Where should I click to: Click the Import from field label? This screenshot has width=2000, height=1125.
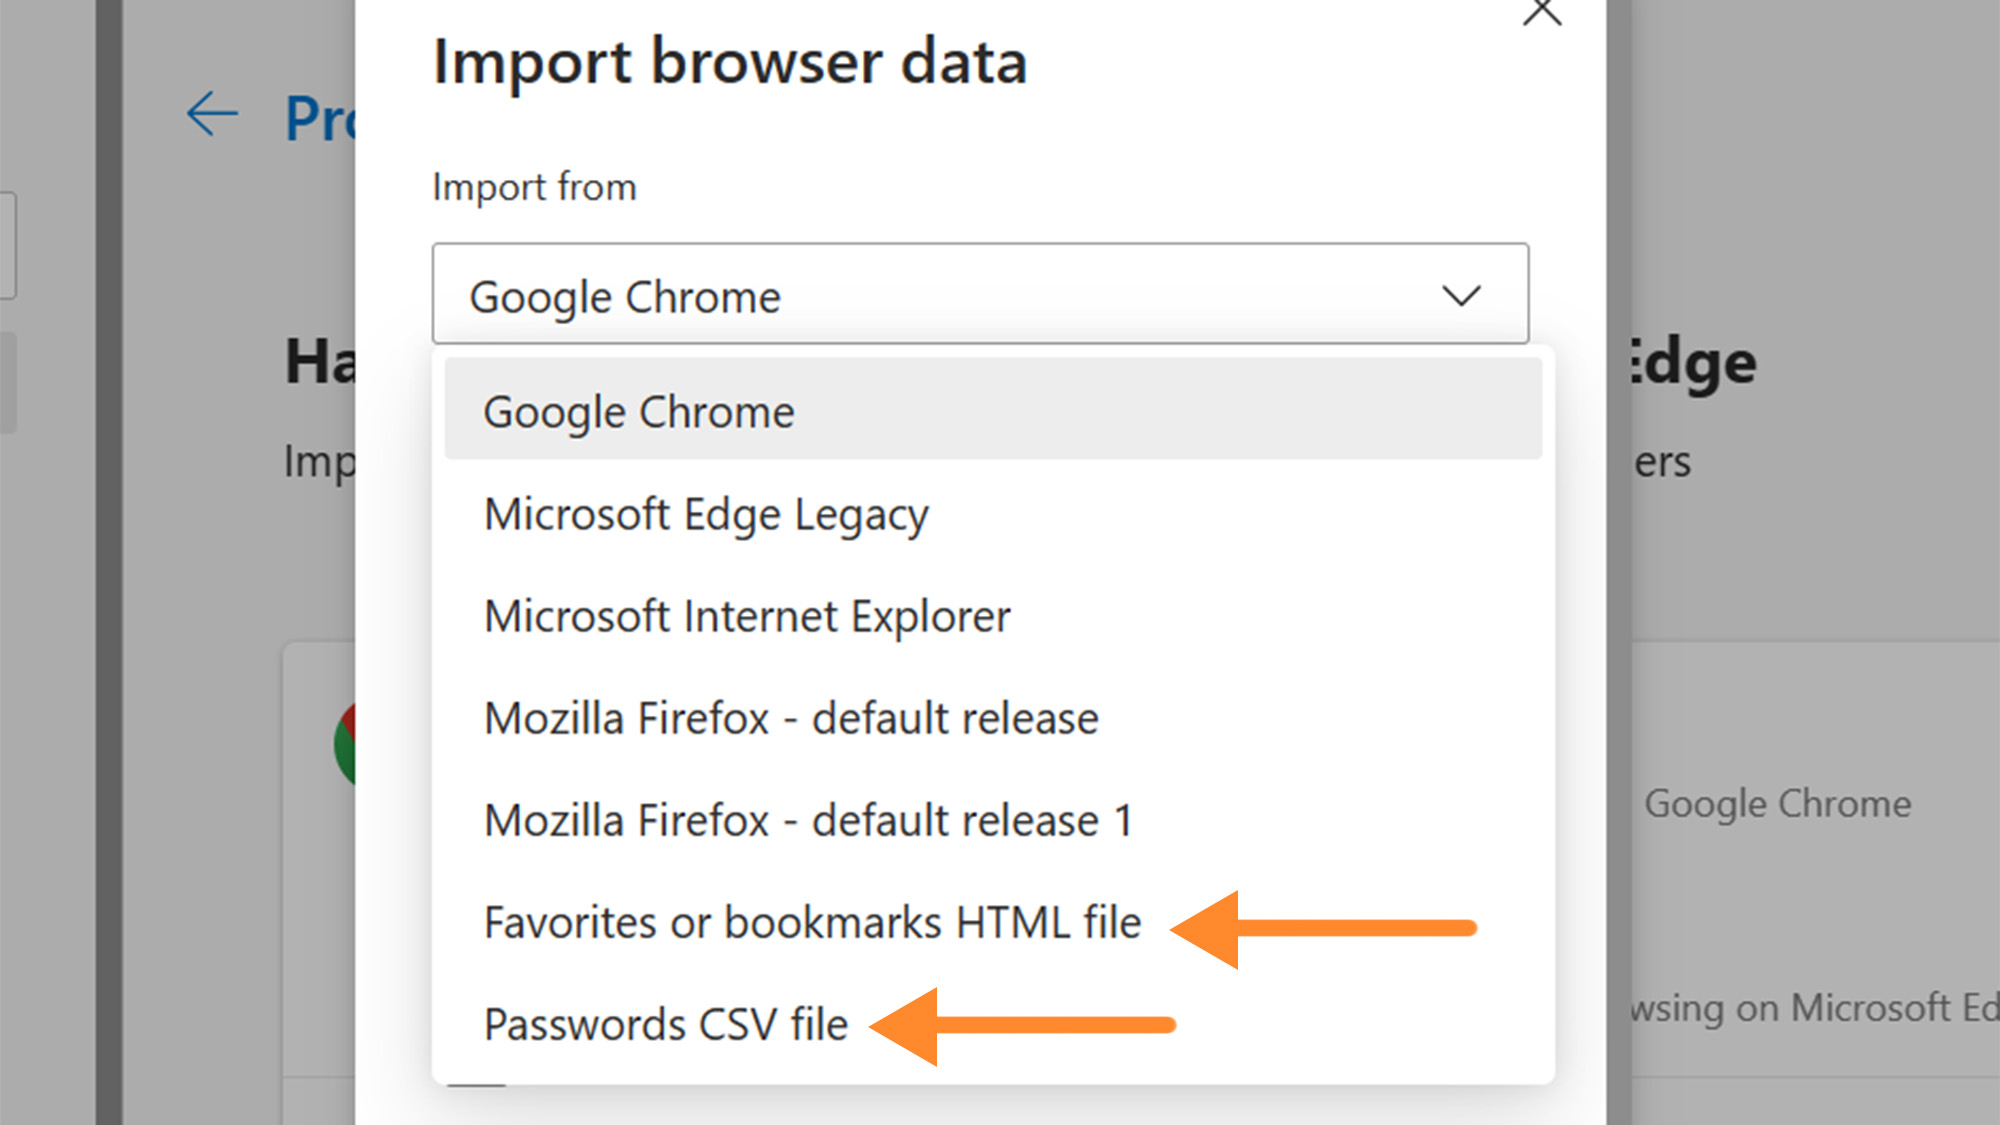534,186
